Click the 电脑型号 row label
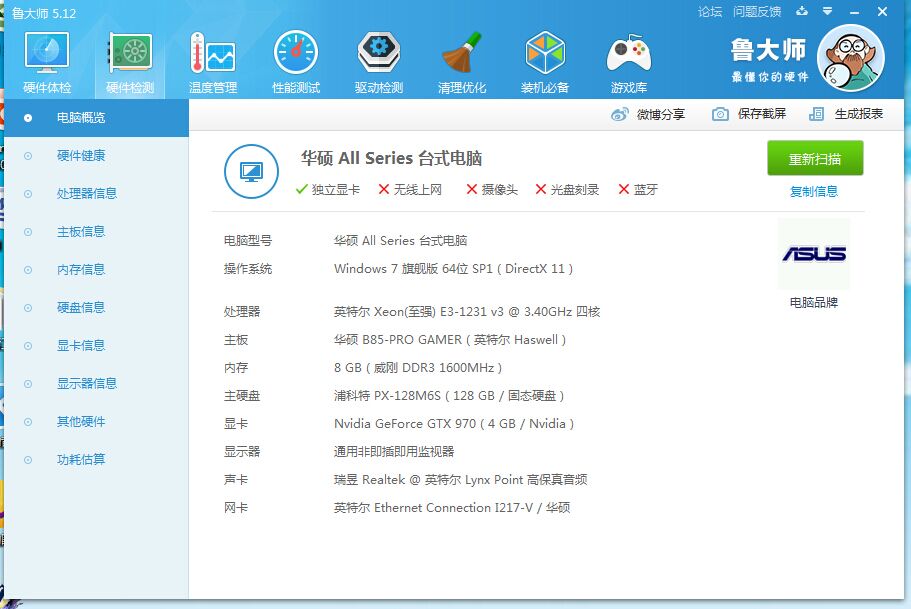Image resolution: width=911 pixels, height=609 pixels. coord(248,241)
